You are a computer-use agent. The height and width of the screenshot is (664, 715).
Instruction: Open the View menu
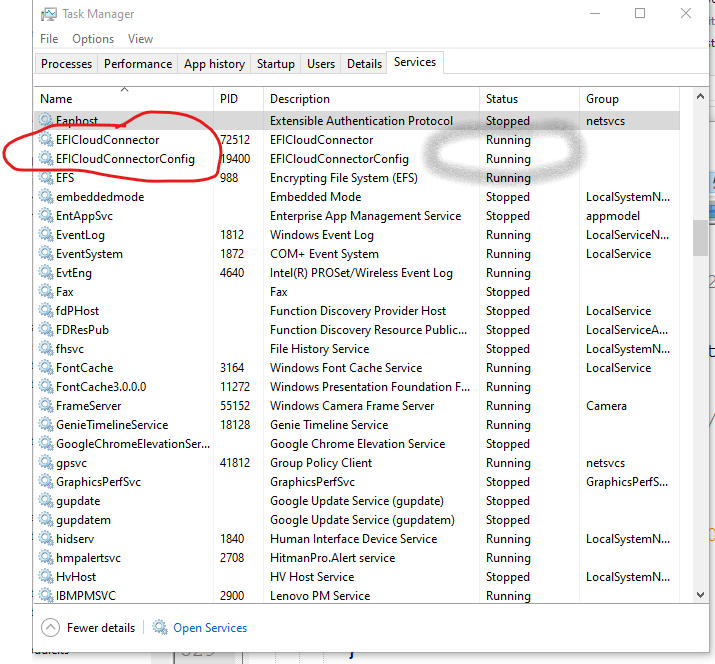point(140,39)
